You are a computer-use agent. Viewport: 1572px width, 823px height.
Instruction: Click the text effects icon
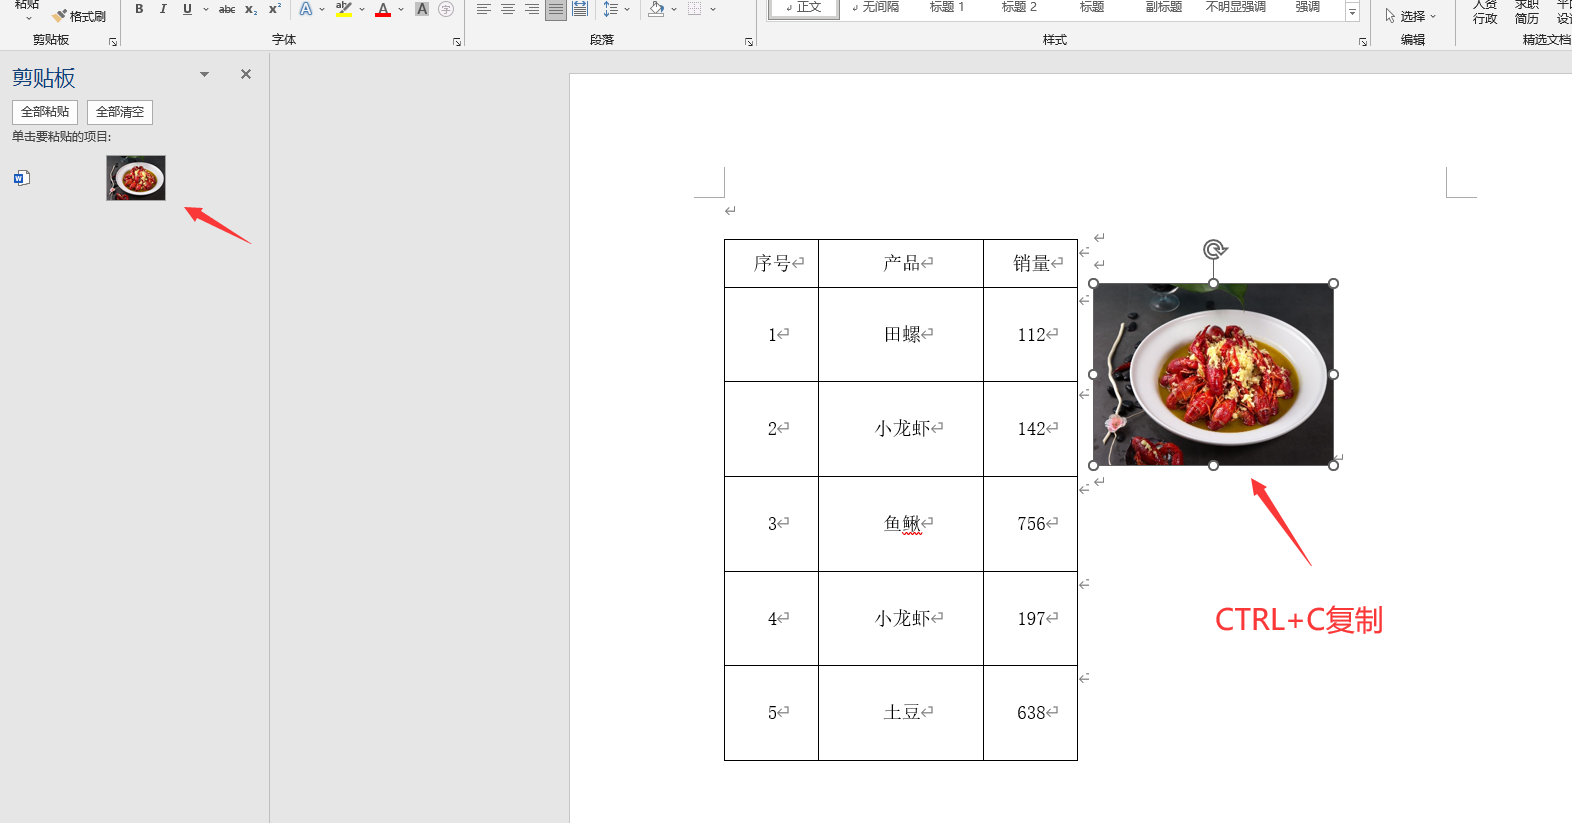coord(306,9)
